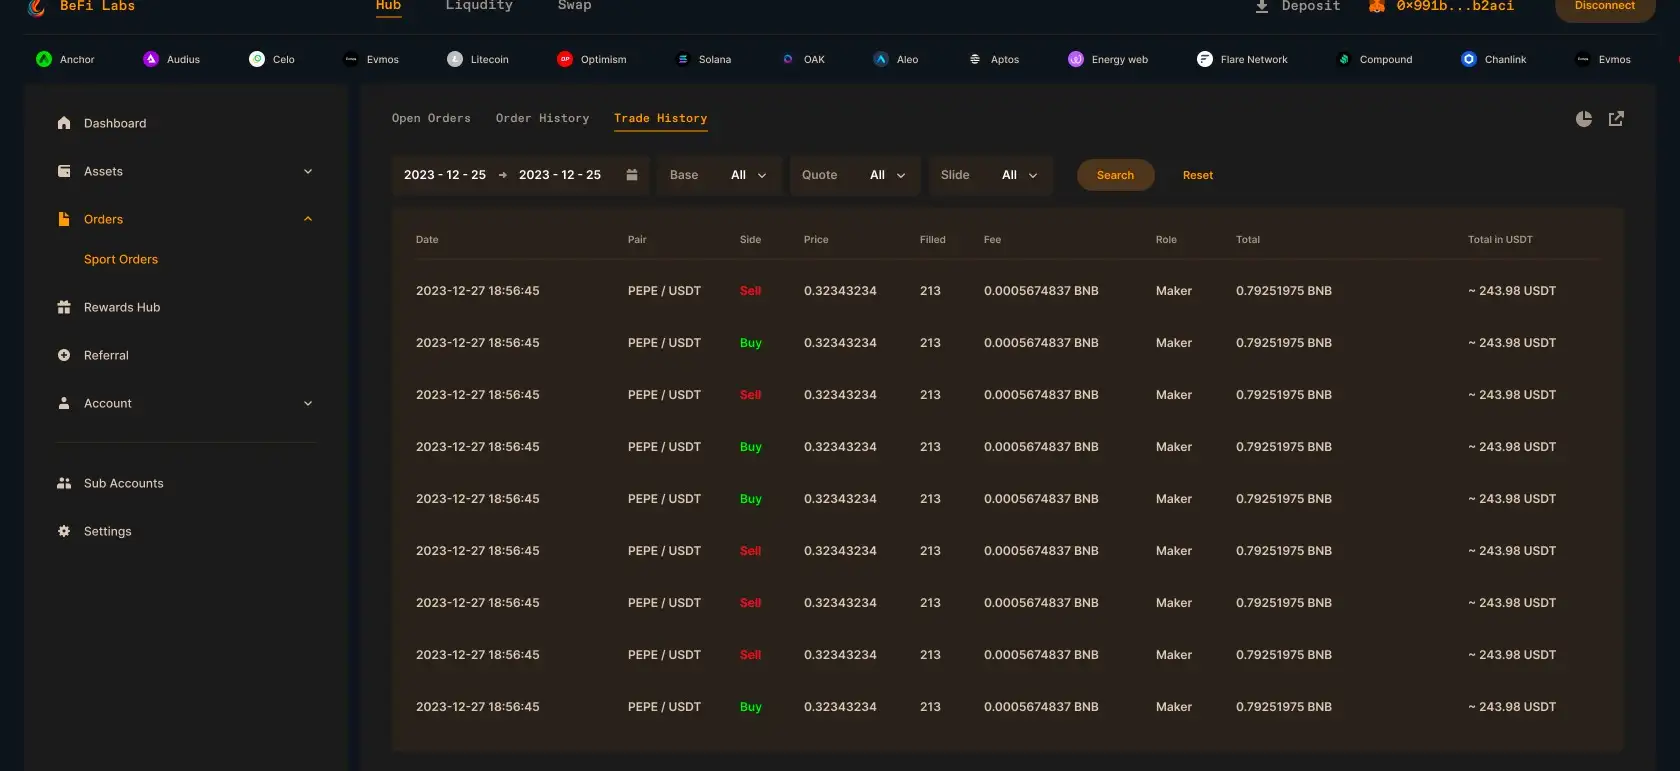Collapse the Orders sidebar section
This screenshot has width=1680, height=771.
click(308, 219)
